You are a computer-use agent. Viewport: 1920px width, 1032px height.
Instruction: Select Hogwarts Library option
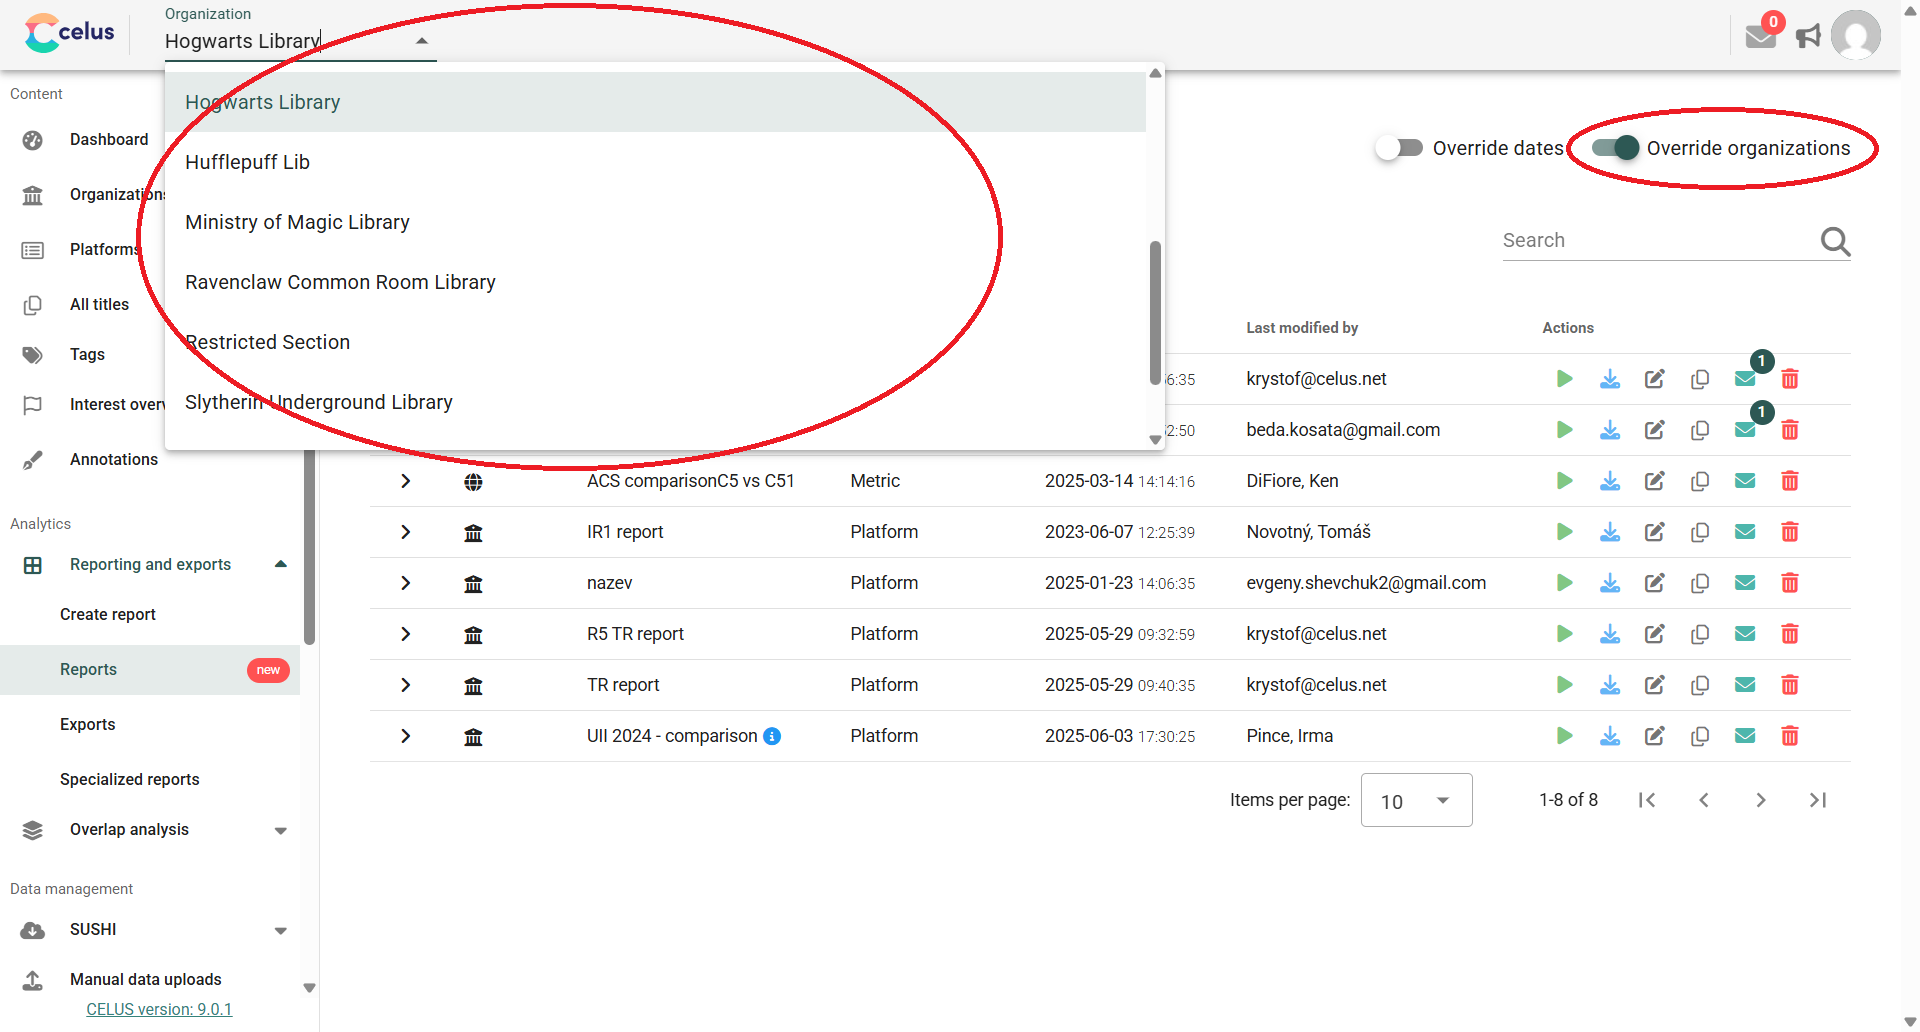coord(655,102)
